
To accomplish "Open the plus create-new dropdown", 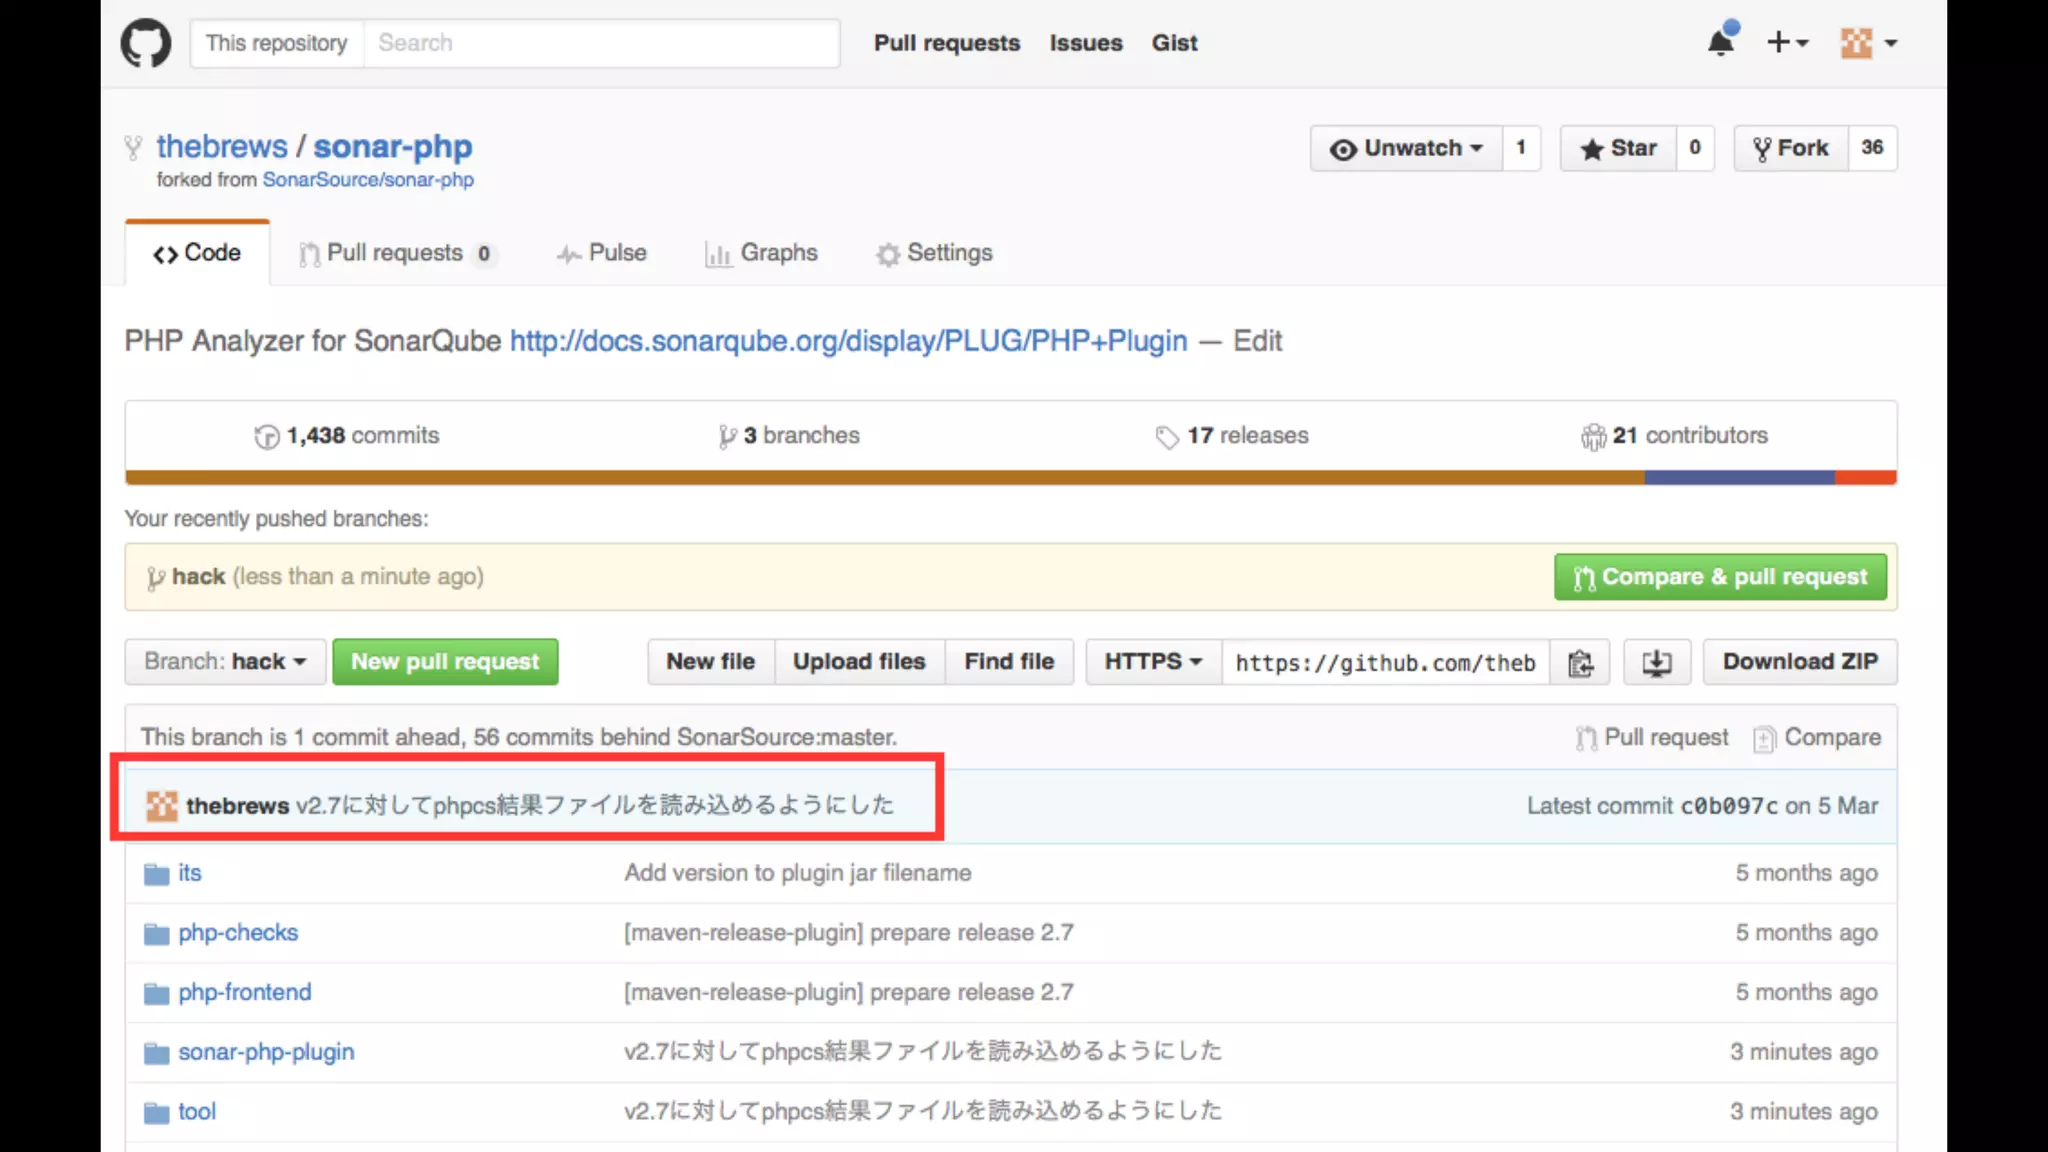I will point(1788,42).
